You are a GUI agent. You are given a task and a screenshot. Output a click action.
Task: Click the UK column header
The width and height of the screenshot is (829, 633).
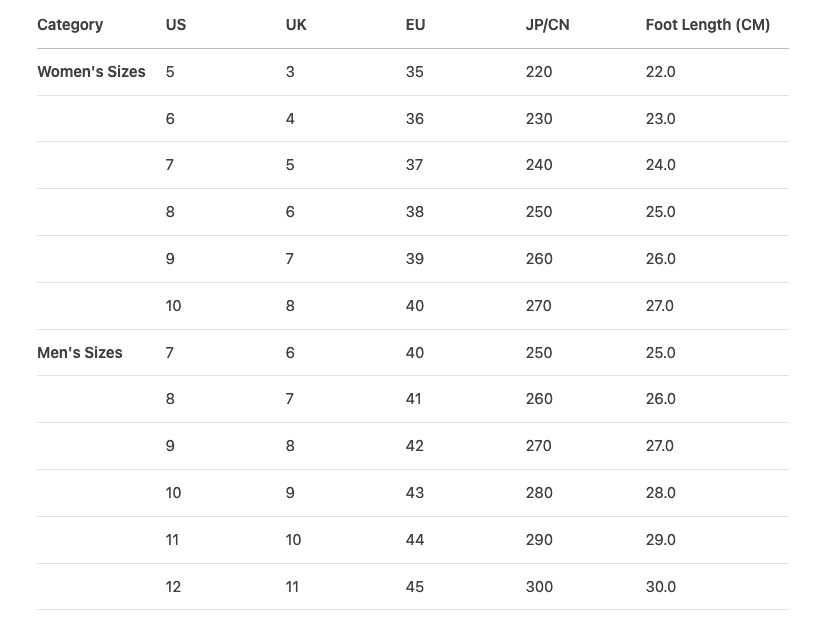(x=296, y=25)
